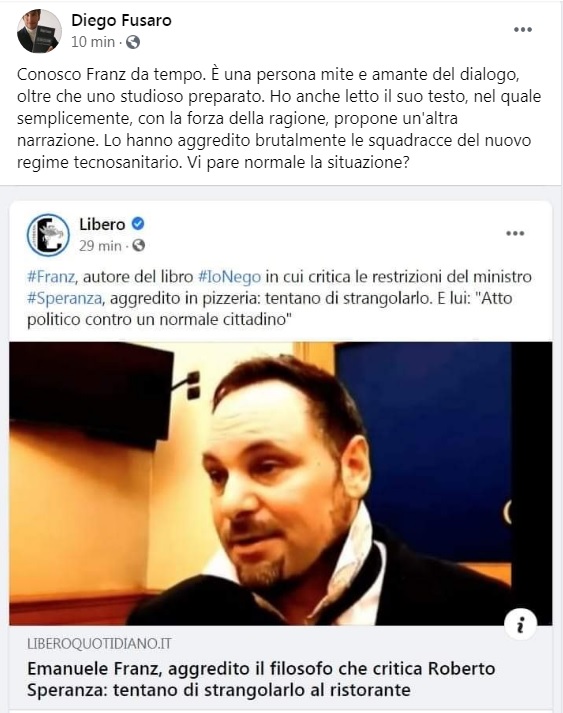Open the 10 min timestamp on Fusaro's post
This screenshot has height=713, width=563.
(93, 42)
